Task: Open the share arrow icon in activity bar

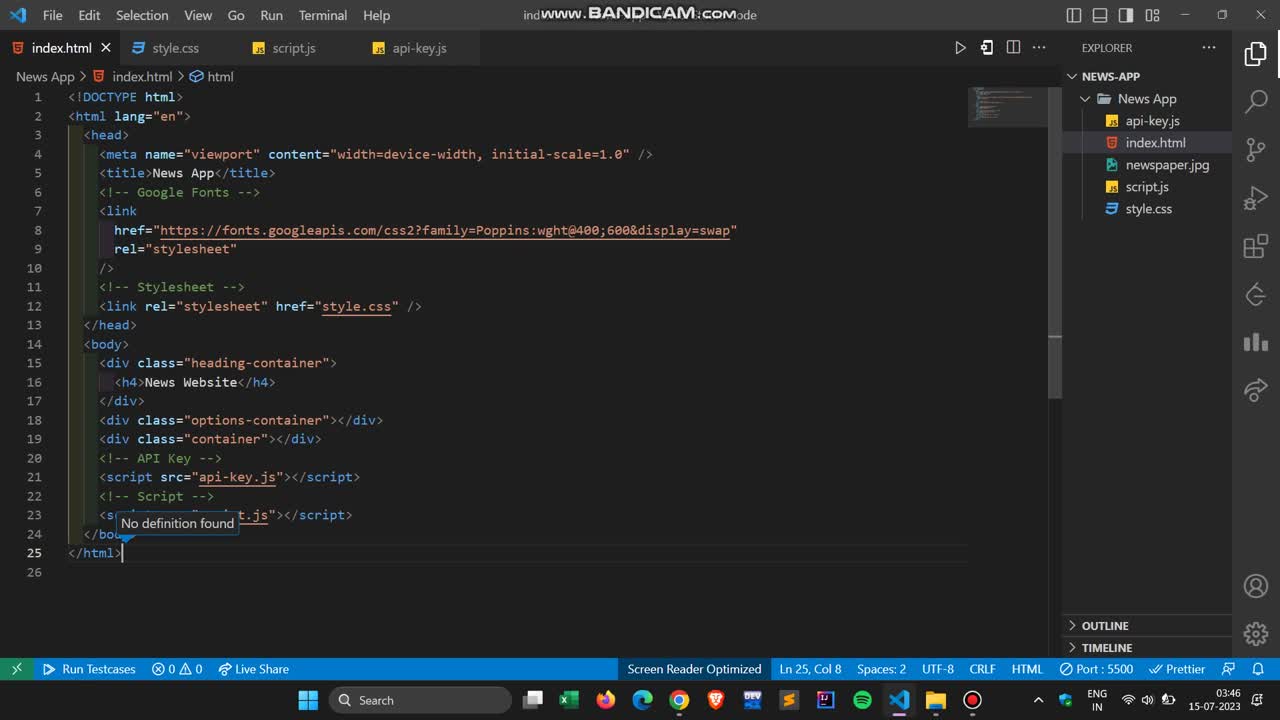Action: (1256, 390)
